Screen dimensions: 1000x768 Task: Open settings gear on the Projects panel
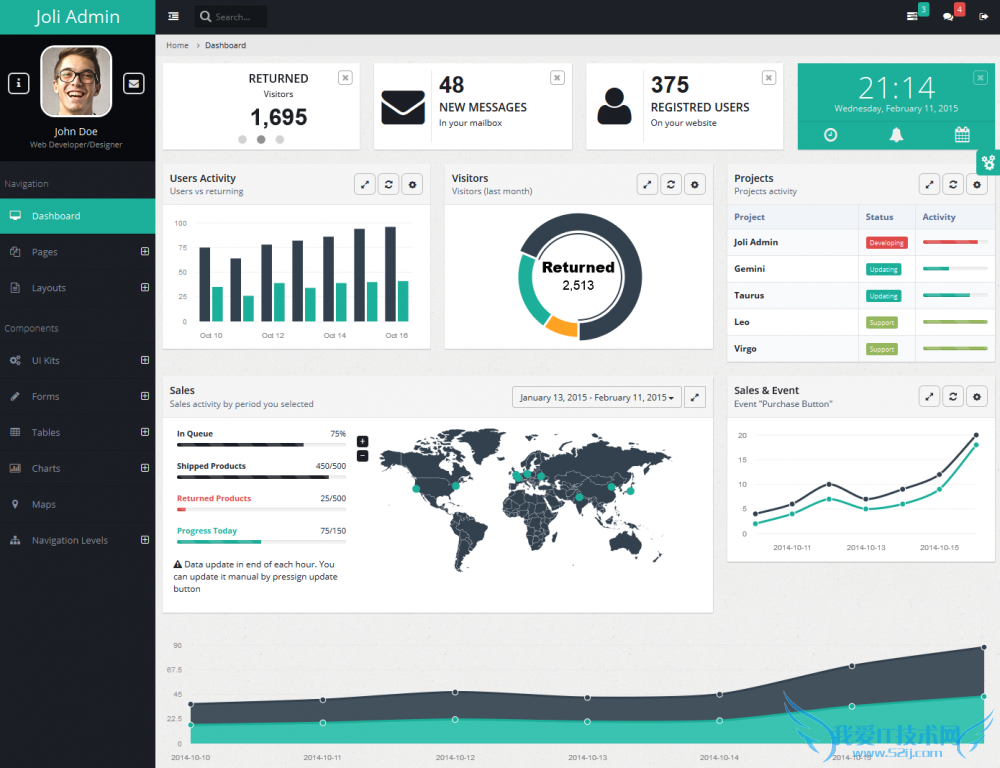pos(977,184)
